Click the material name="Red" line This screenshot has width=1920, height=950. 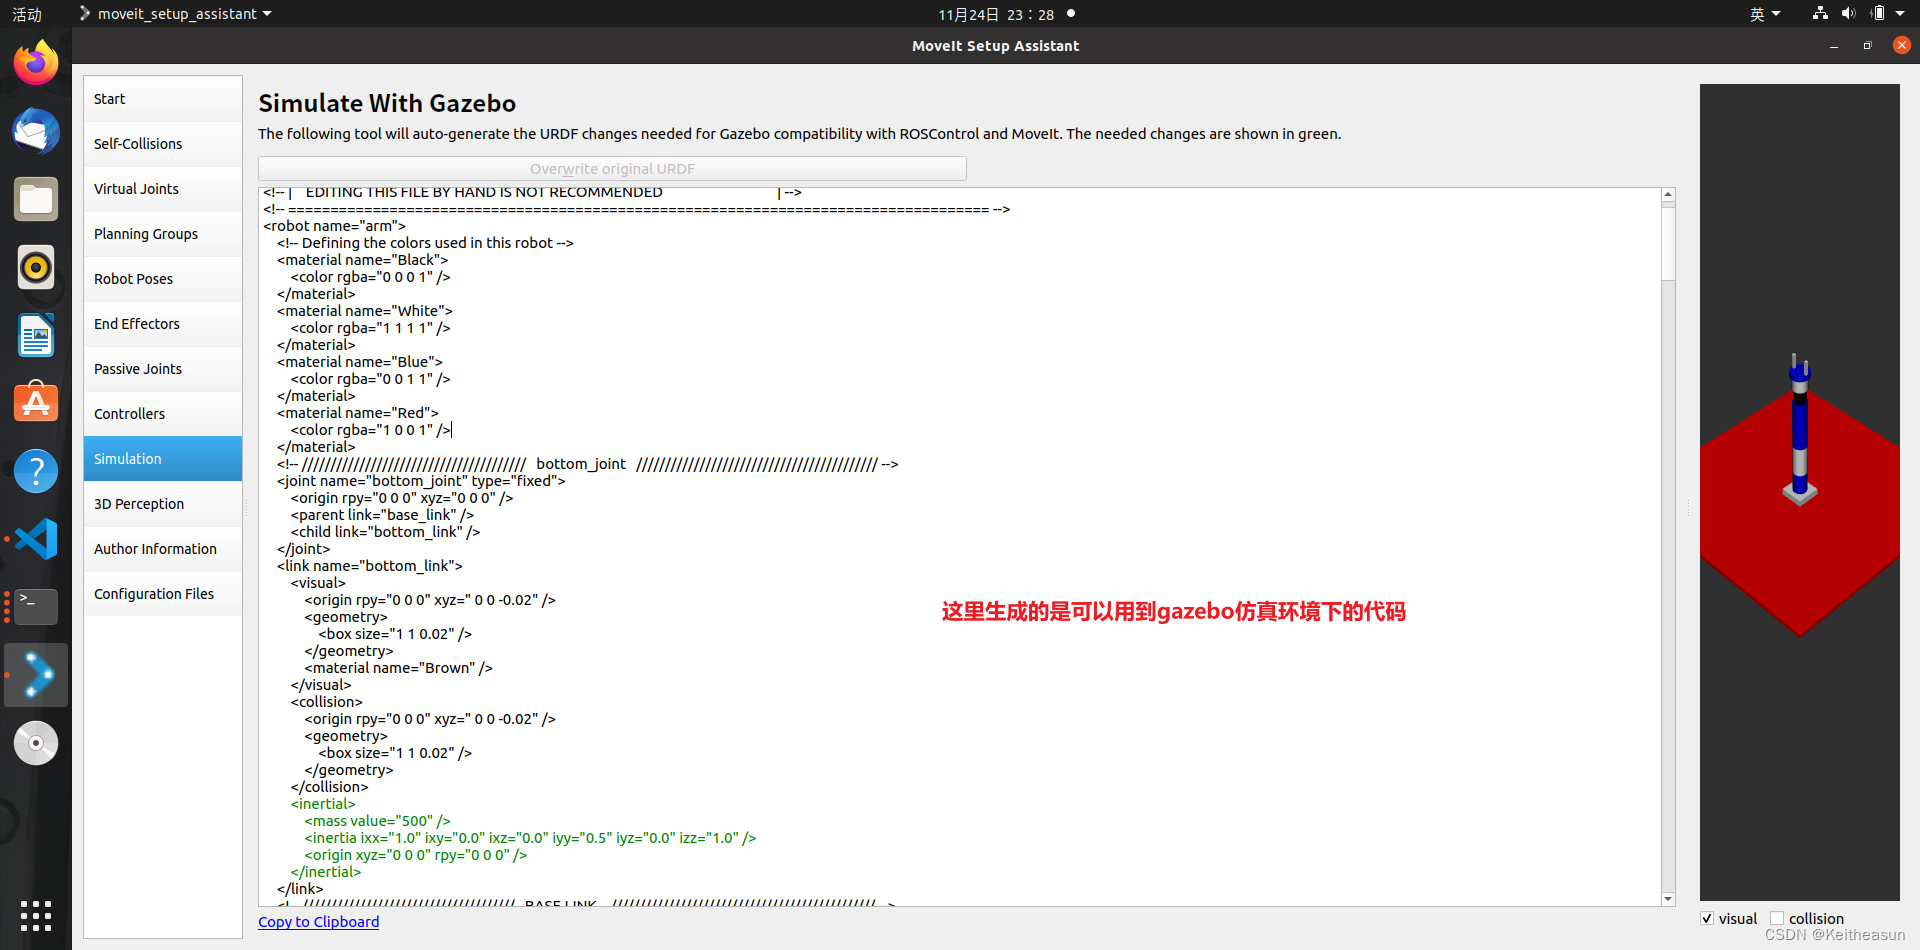357,413
